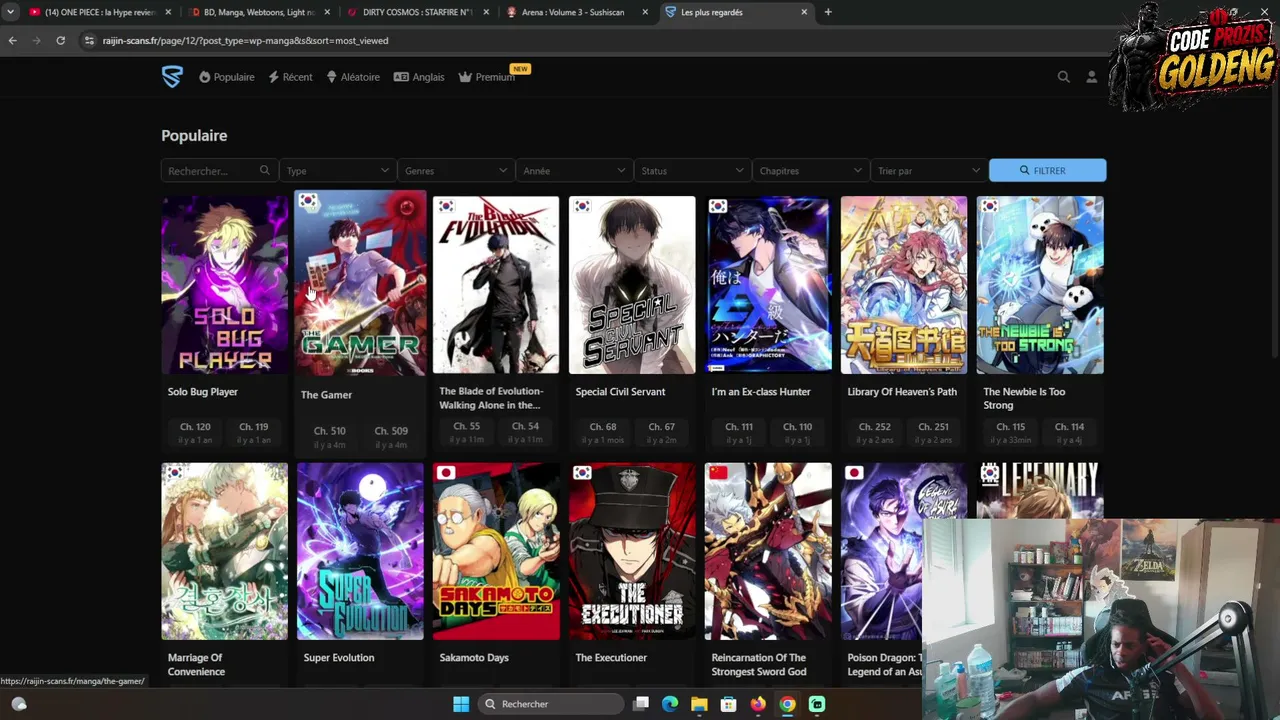The image size is (1280, 720).
Task: Open the site search magnifier icon
Action: [x=1064, y=77]
